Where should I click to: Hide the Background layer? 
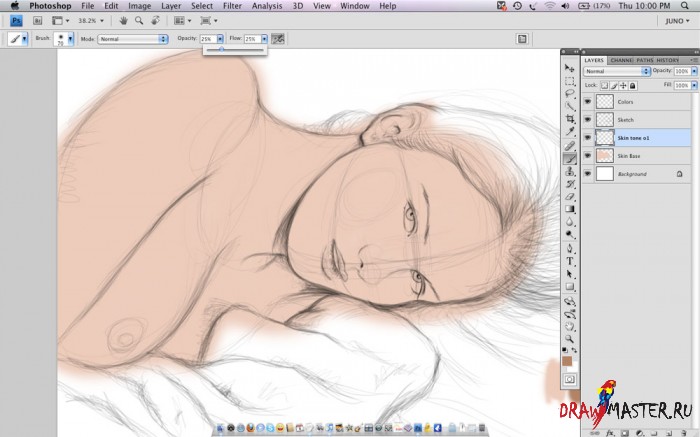click(x=588, y=174)
